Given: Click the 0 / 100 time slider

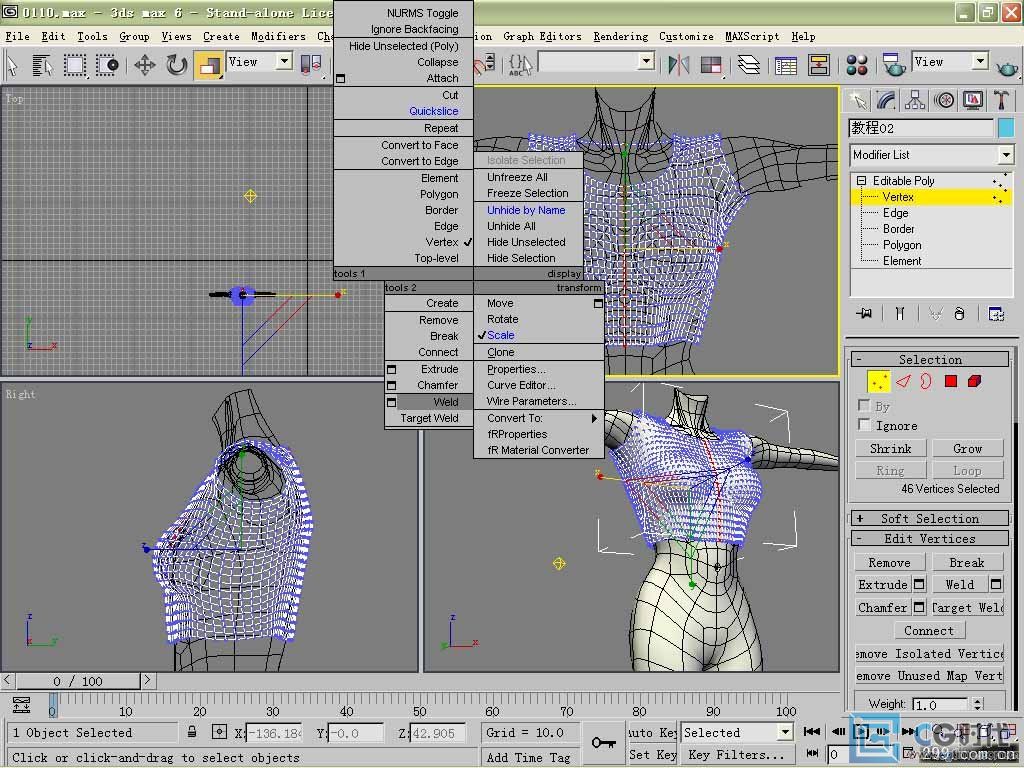Looking at the screenshot, I should tap(78, 681).
